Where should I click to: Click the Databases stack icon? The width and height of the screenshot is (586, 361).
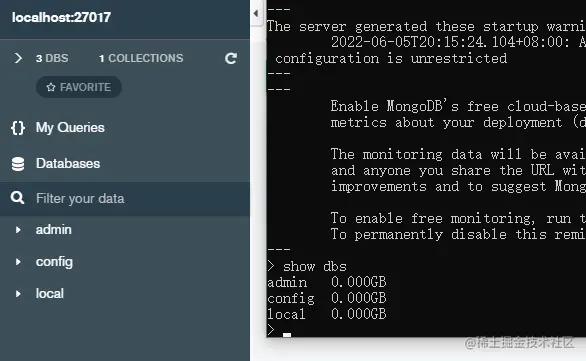pyautogui.click(x=18, y=164)
